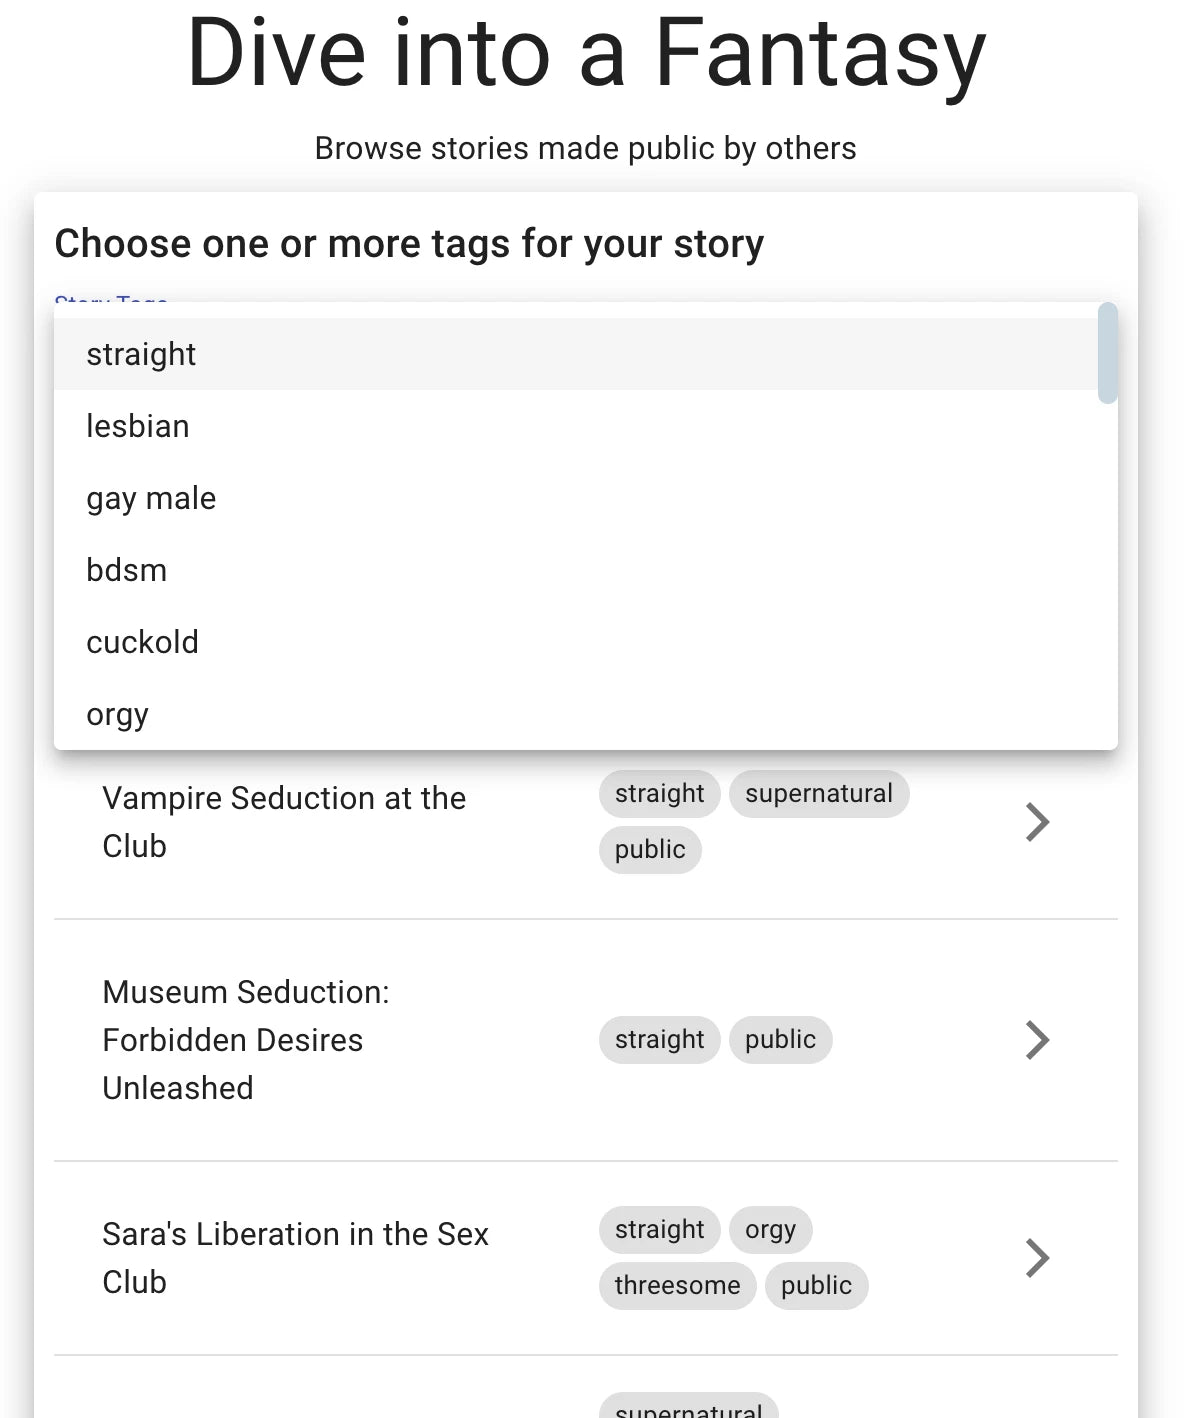Open Sara's Liberation in the Sex Club
This screenshot has height=1418, width=1202.
[295, 1258]
